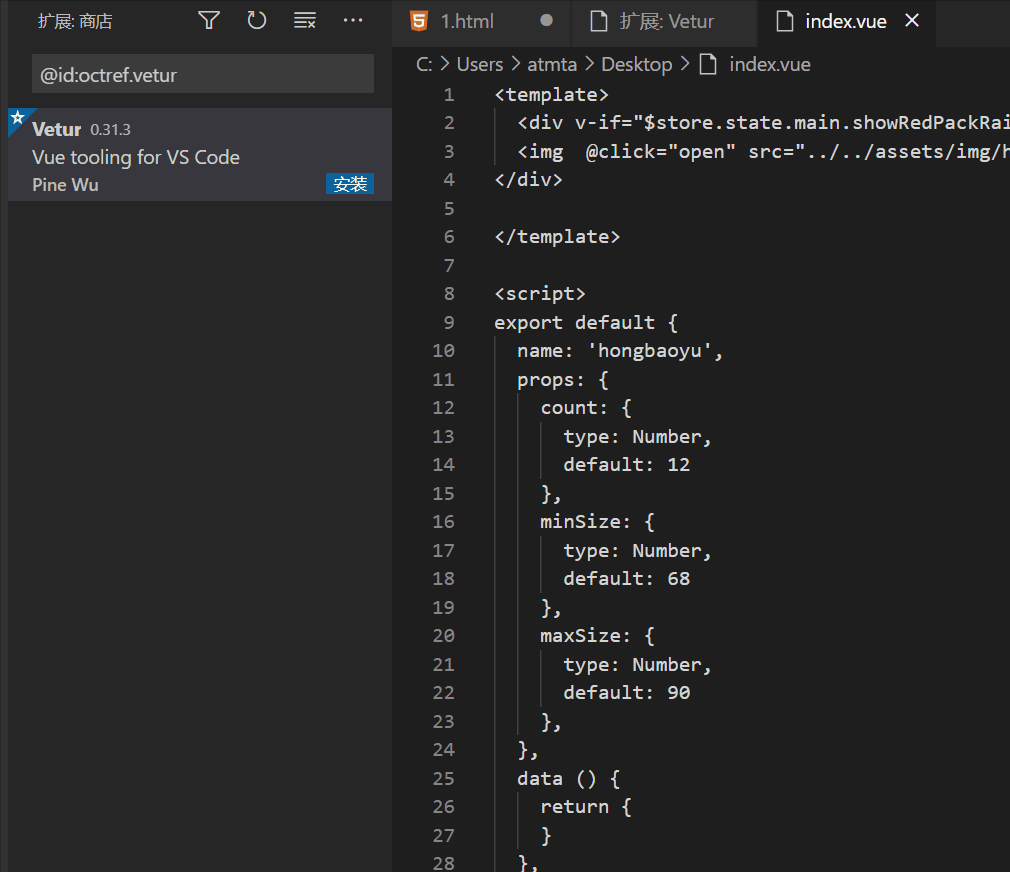1010x872 pixels.
Task: Click the <div v-if= line
Action: 763,122
